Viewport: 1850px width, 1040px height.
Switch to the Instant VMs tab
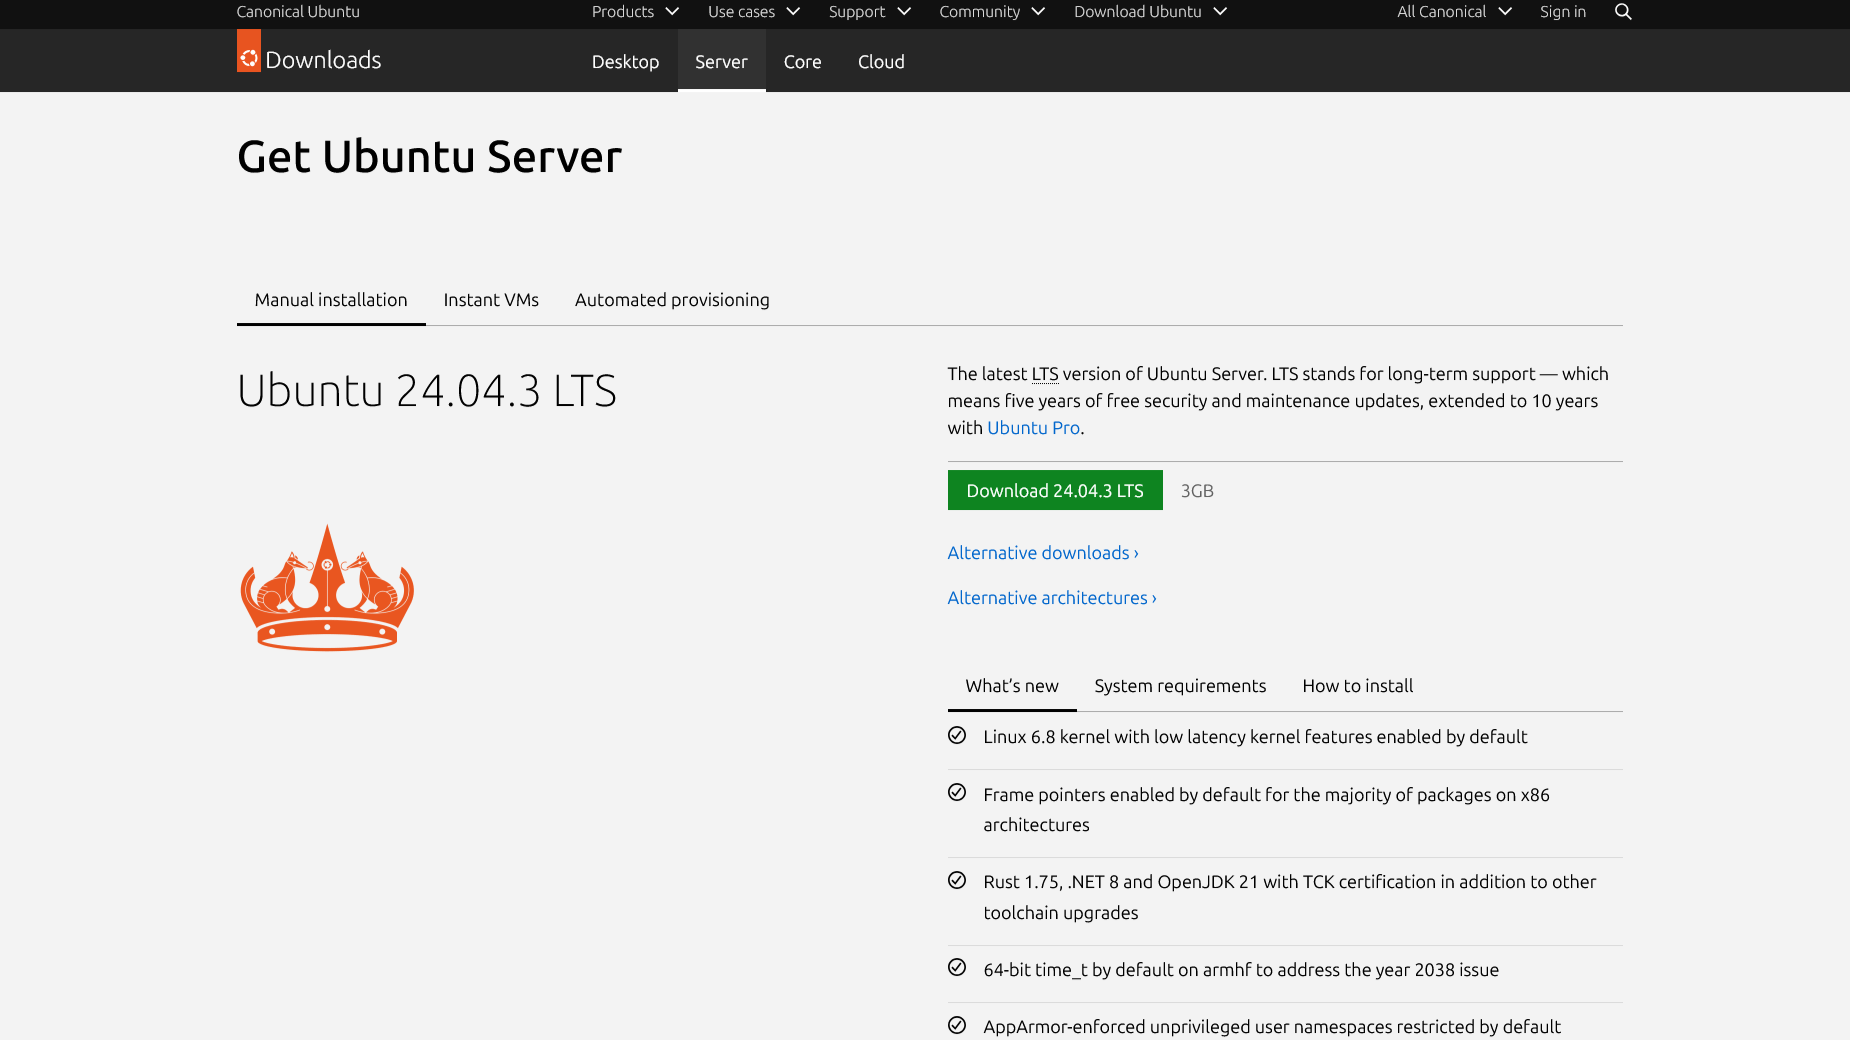(491, 300)
